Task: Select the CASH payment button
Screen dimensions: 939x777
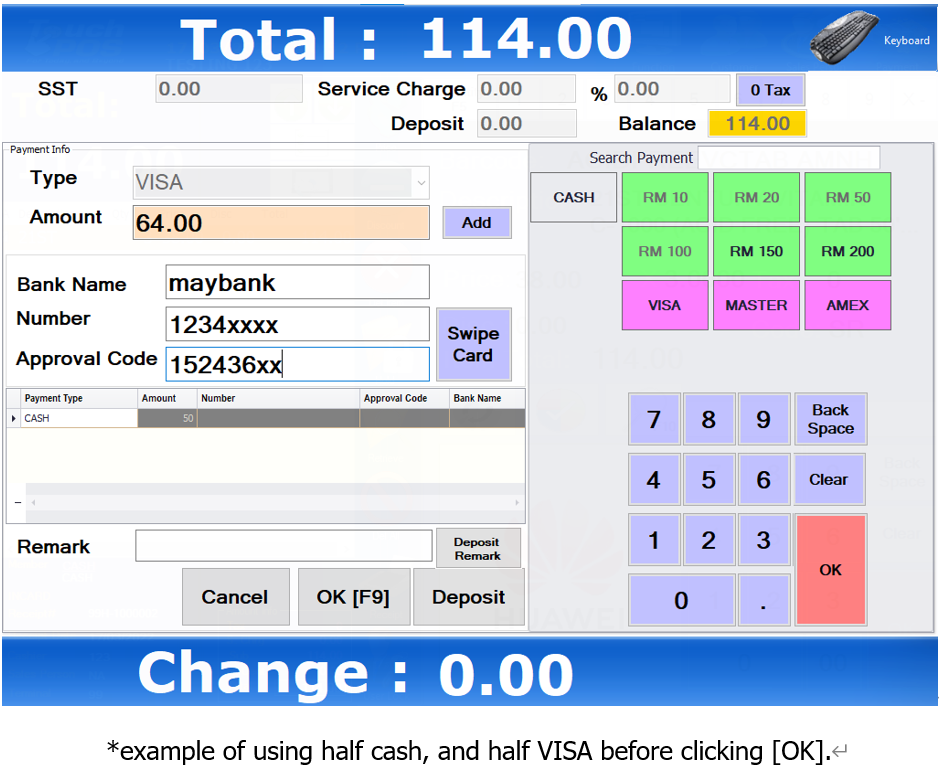Action: point(574,198)
